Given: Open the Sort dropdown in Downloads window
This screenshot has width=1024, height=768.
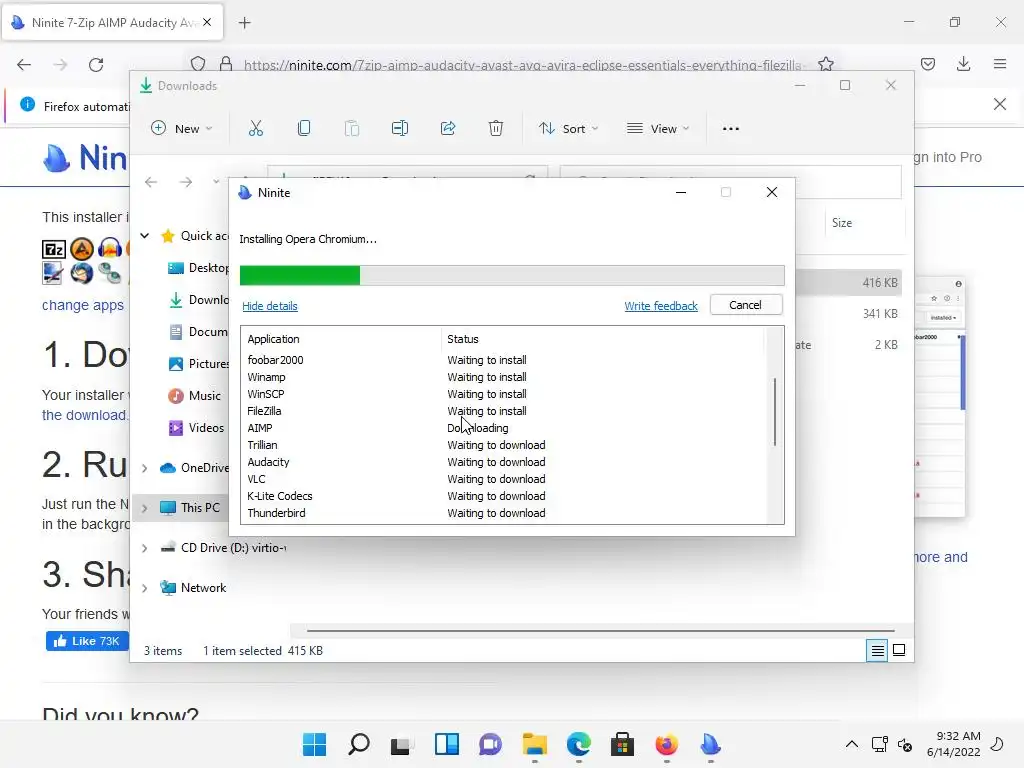Looking at the screenshot, I should (568, 129).
